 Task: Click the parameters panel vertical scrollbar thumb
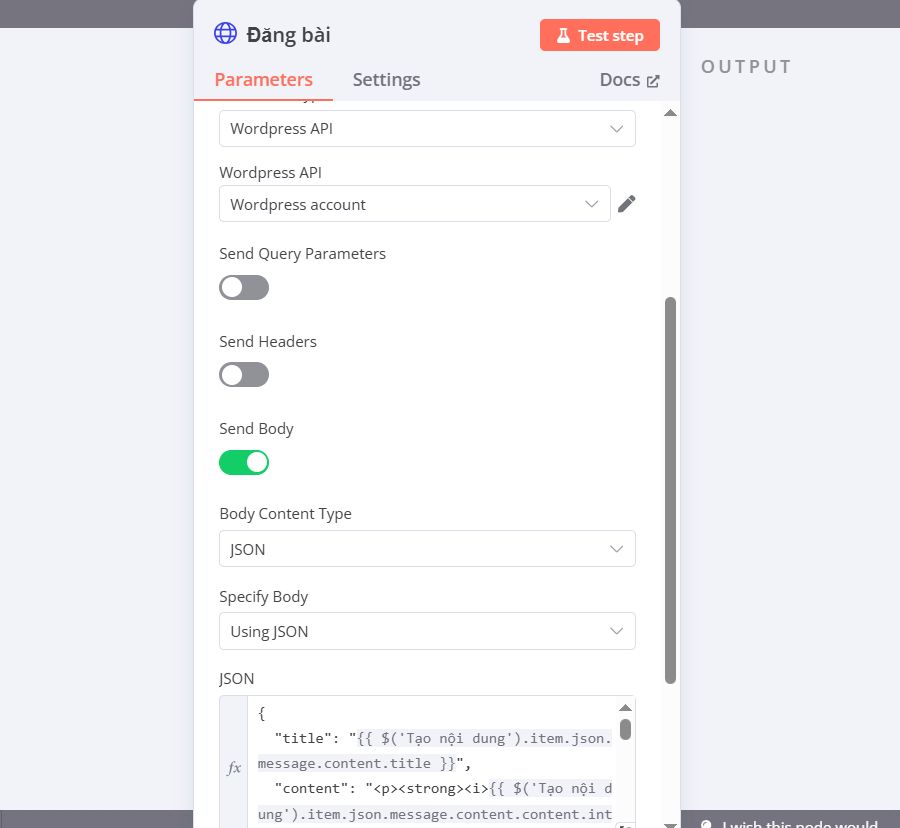point(670,491)
